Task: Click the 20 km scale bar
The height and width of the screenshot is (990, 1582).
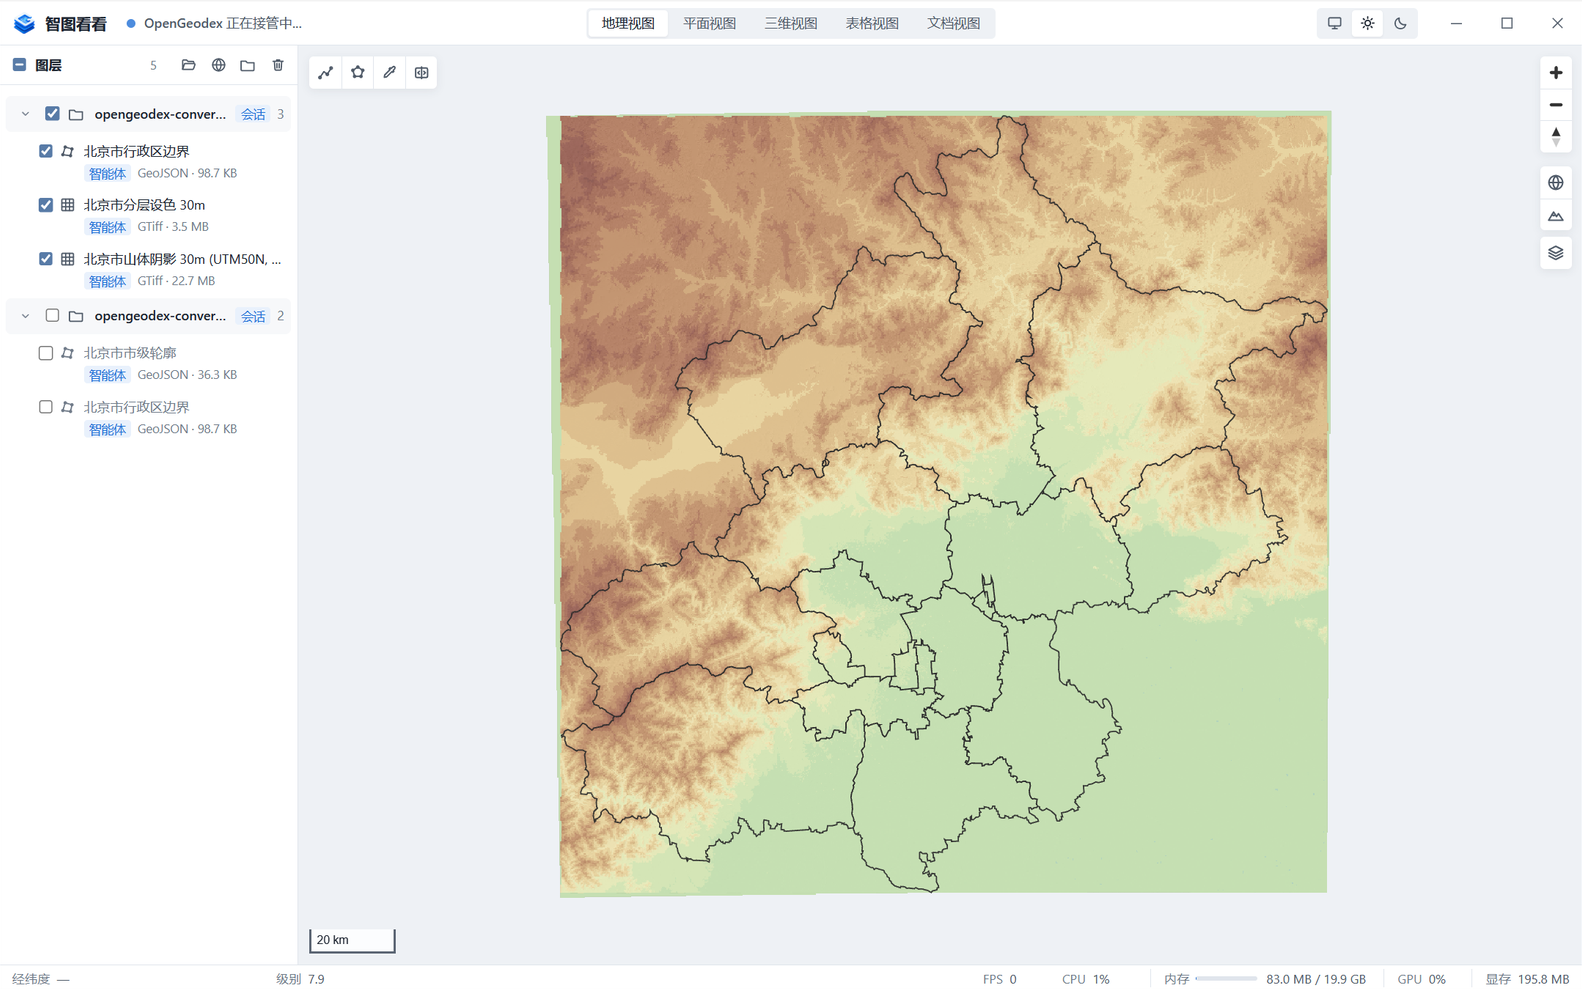Action: click(352, 940)
